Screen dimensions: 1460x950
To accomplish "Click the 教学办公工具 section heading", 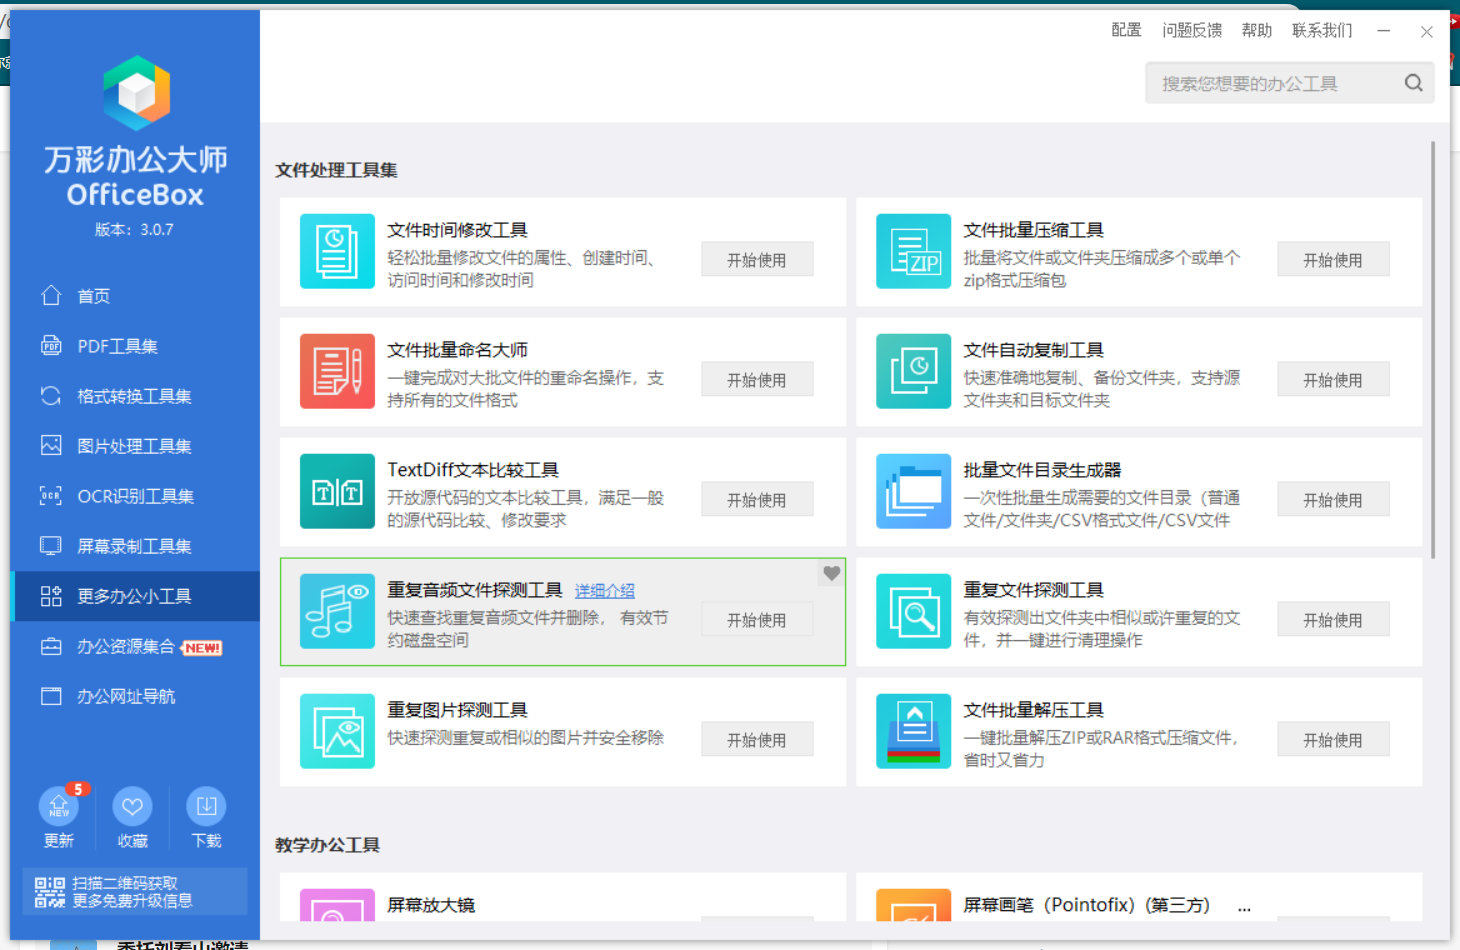I will 328,845.
